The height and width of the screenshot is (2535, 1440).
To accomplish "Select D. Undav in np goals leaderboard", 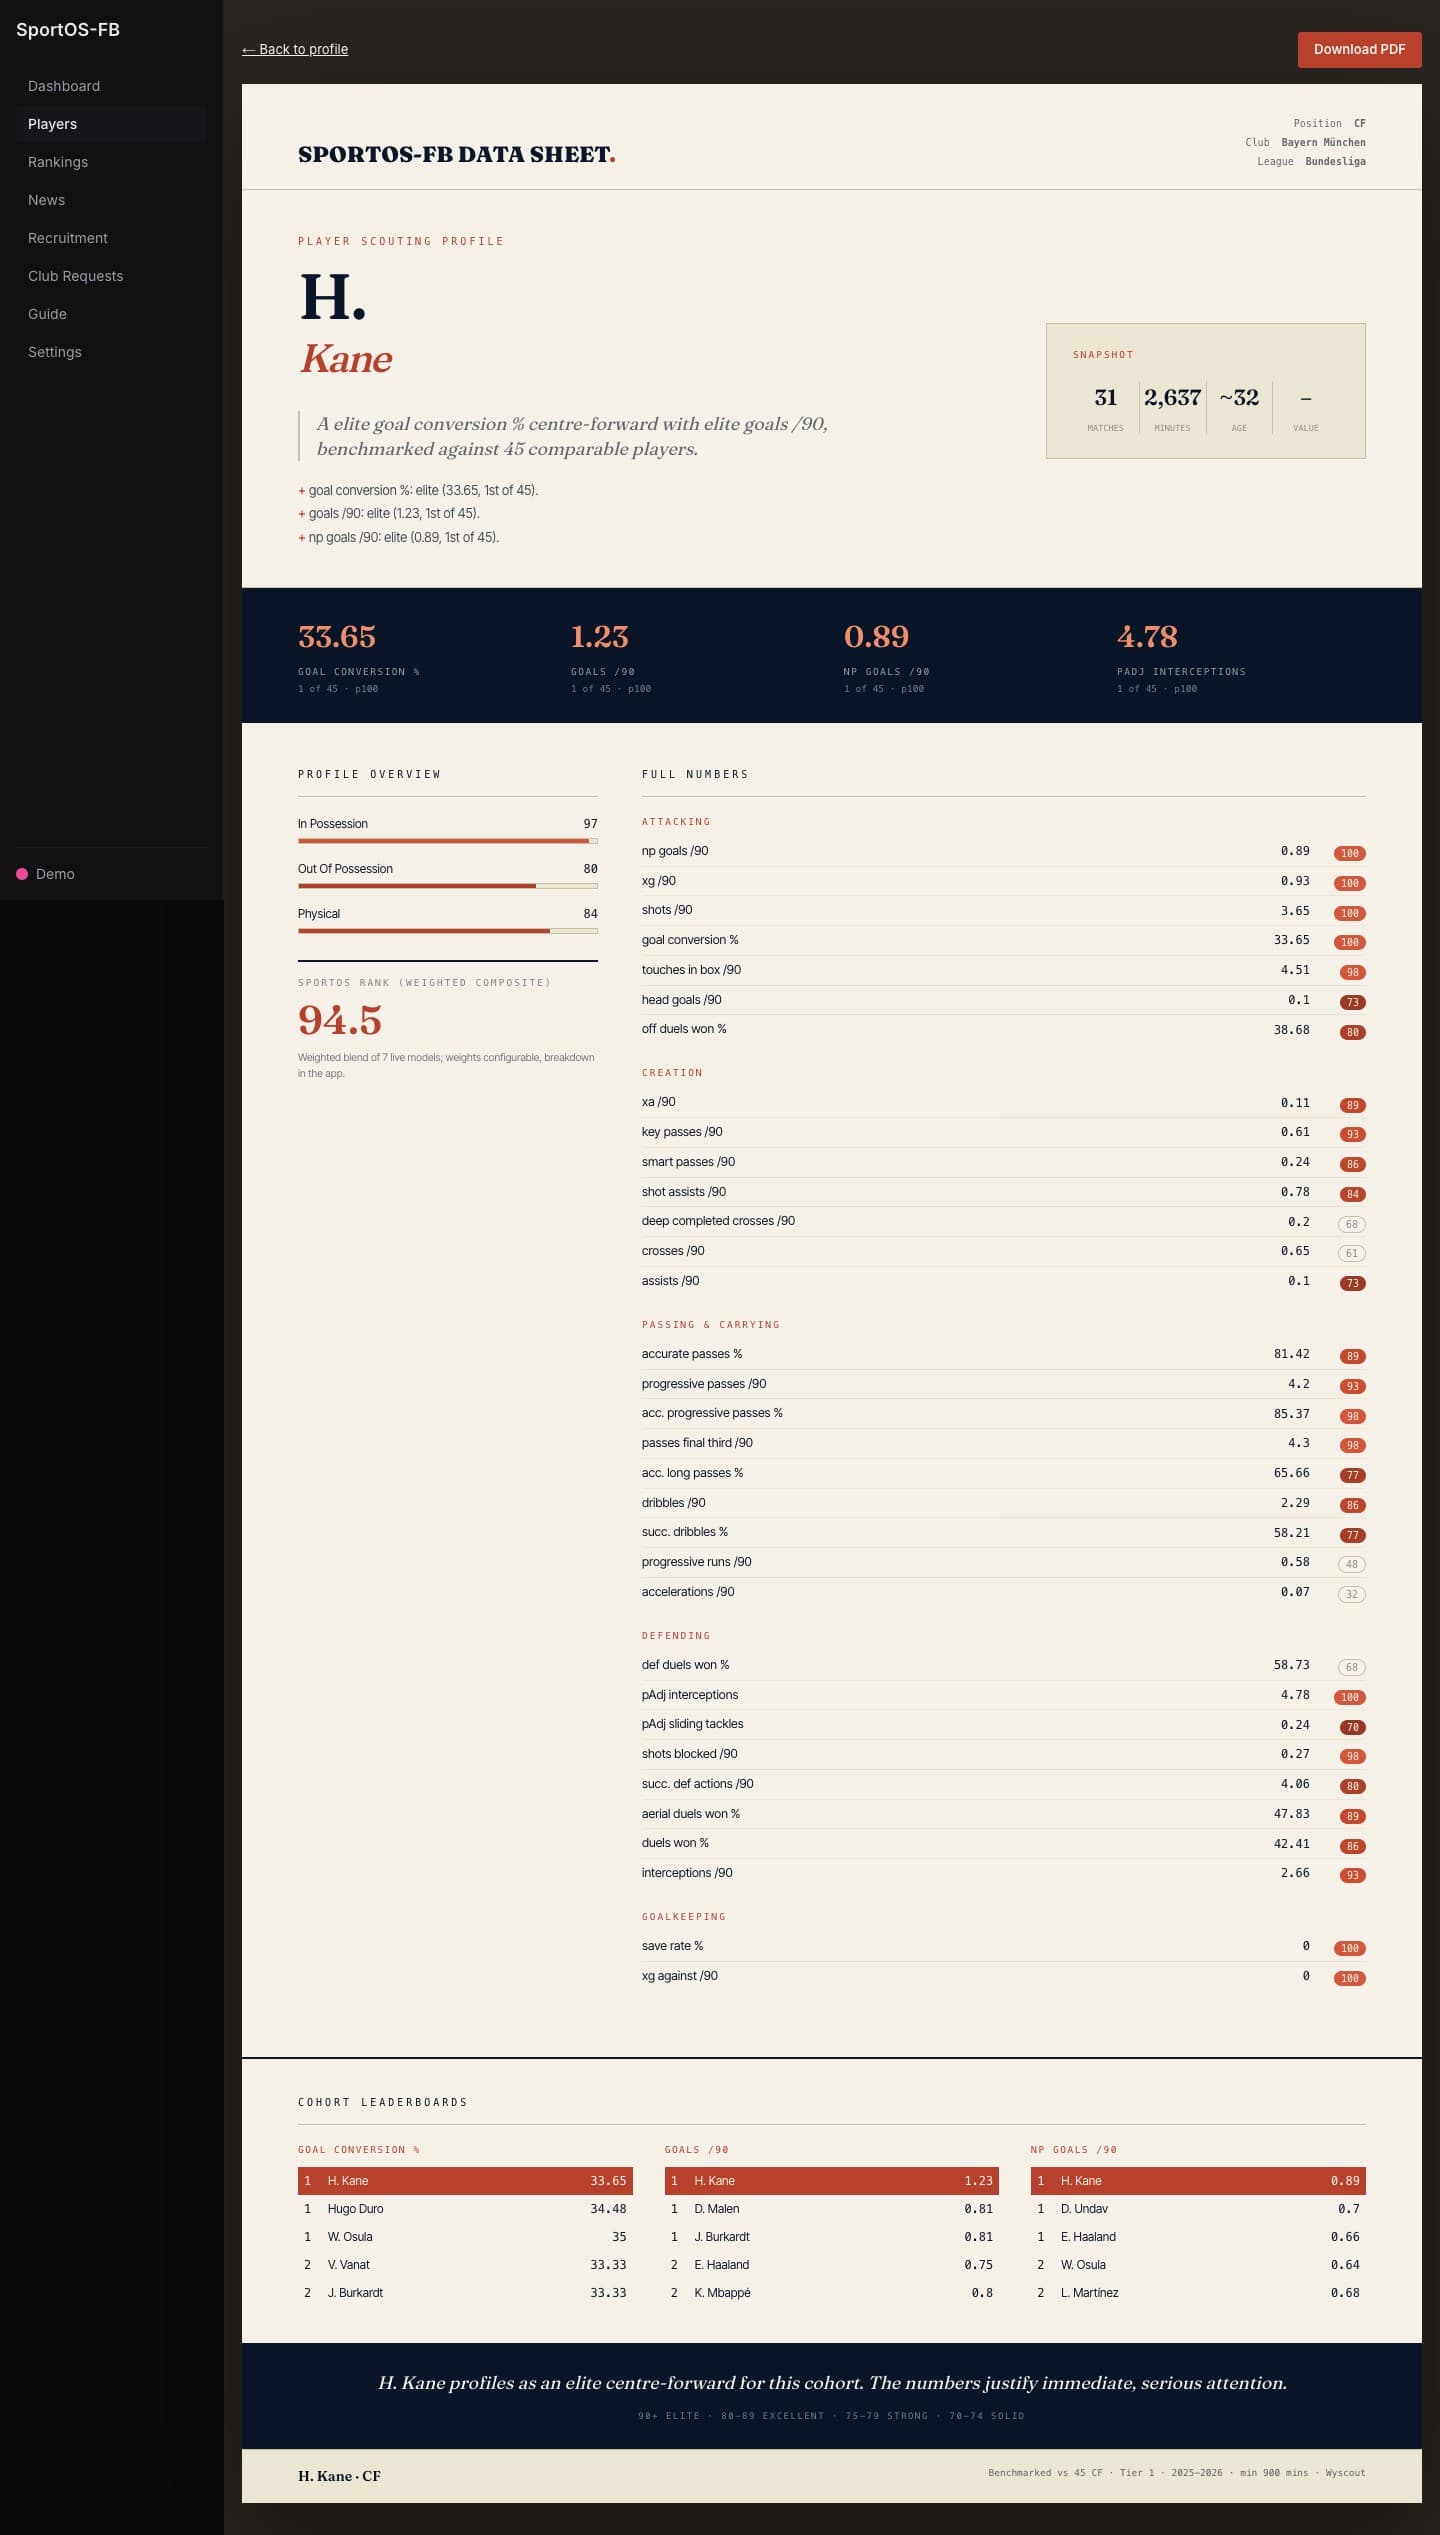I will click(x=1198, y=2209).
